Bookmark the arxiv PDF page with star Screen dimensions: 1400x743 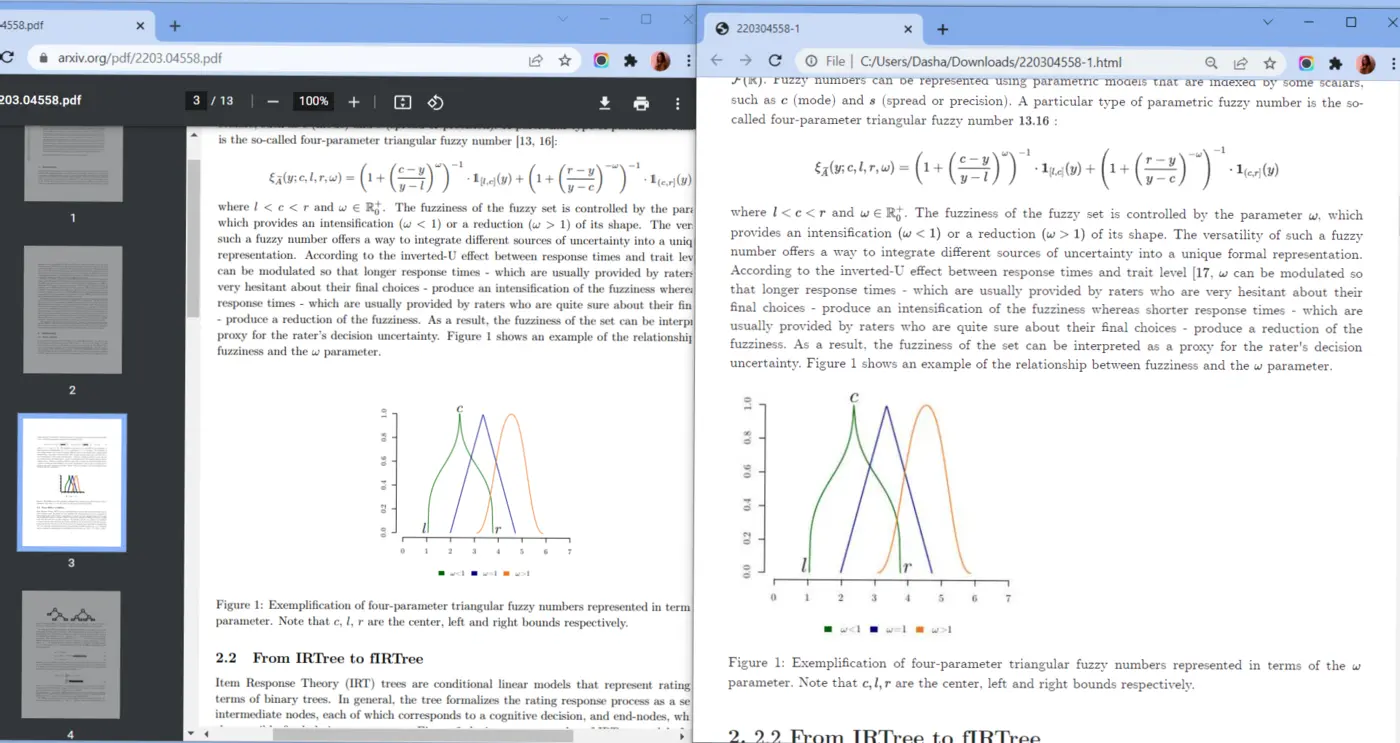coord(565,60)
